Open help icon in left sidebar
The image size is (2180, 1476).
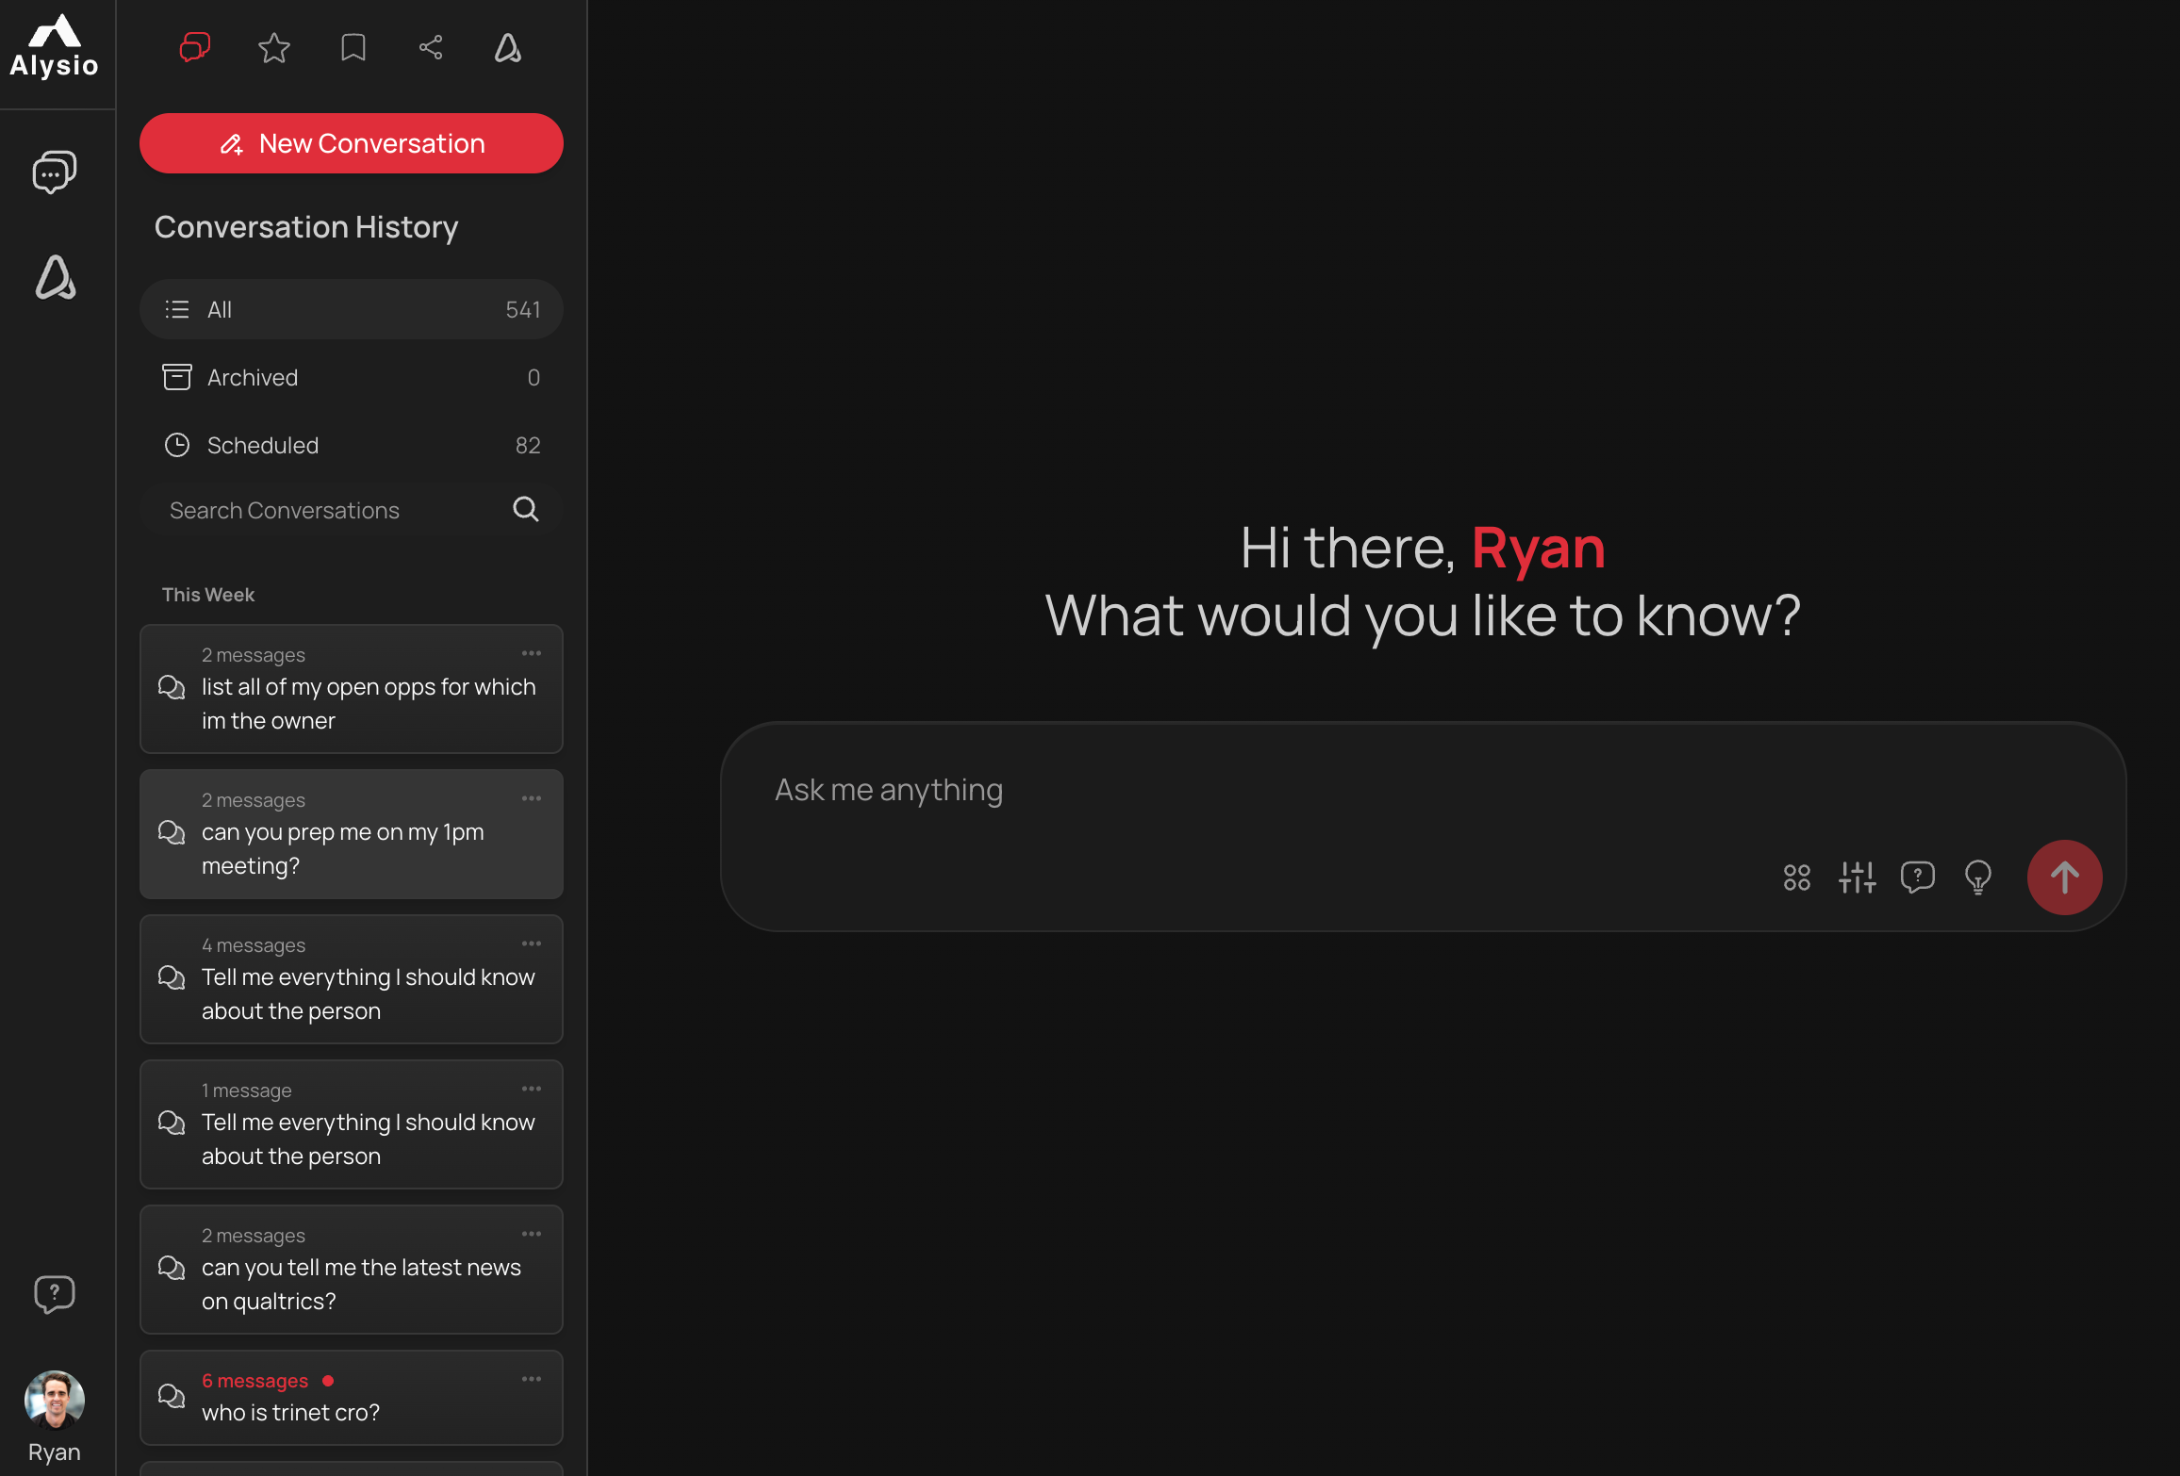coord(54,1294)
